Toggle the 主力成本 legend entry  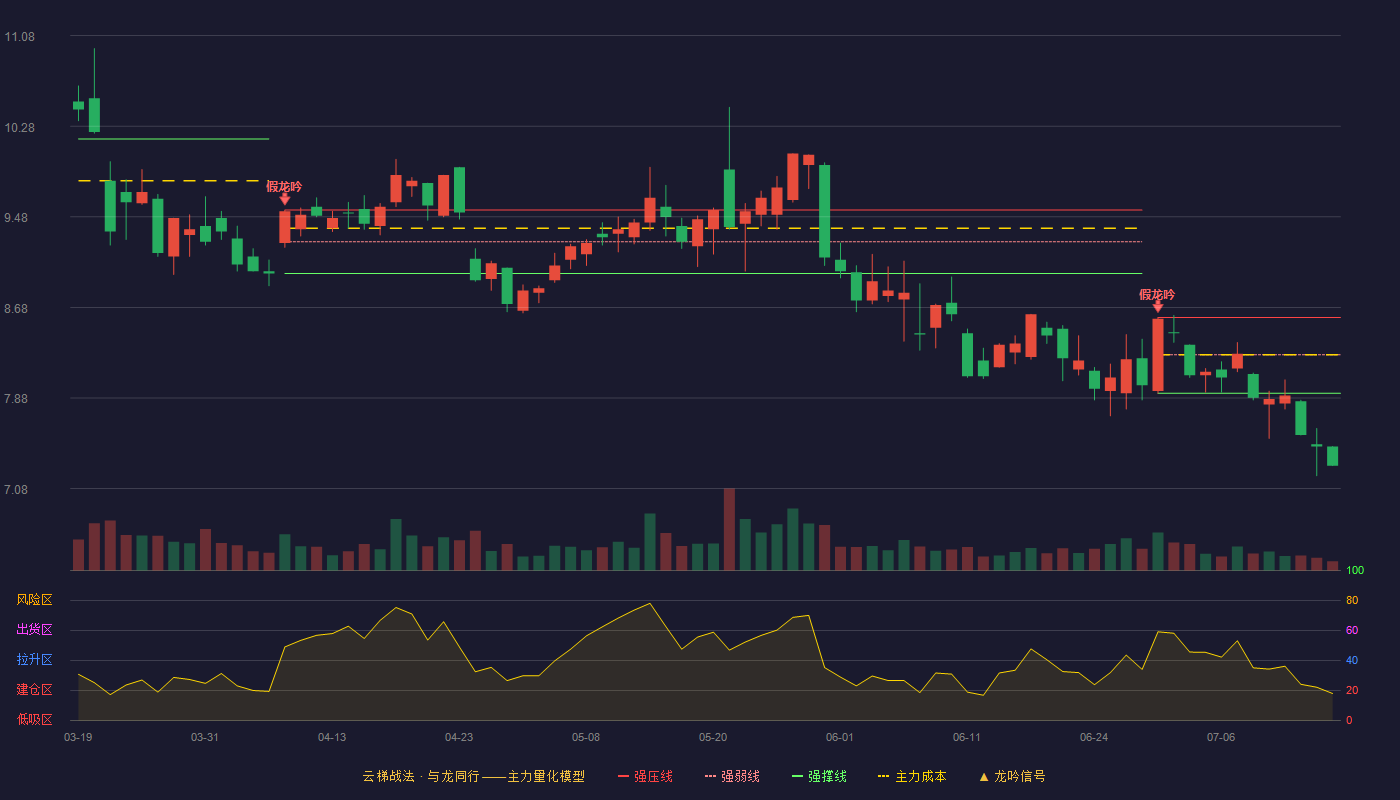coord(912,776)
